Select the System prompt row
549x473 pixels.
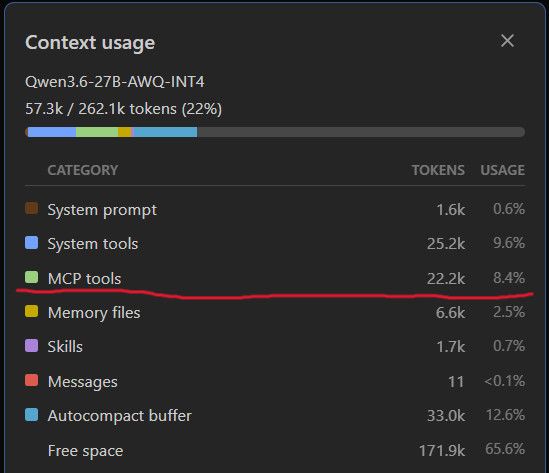[275, 209]
